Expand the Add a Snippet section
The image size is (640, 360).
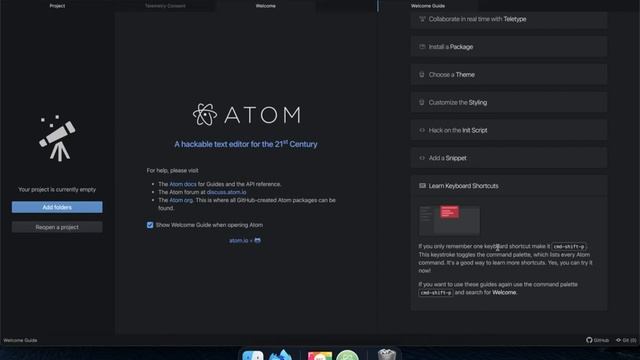pyautogui.click(x=509, y=158)
